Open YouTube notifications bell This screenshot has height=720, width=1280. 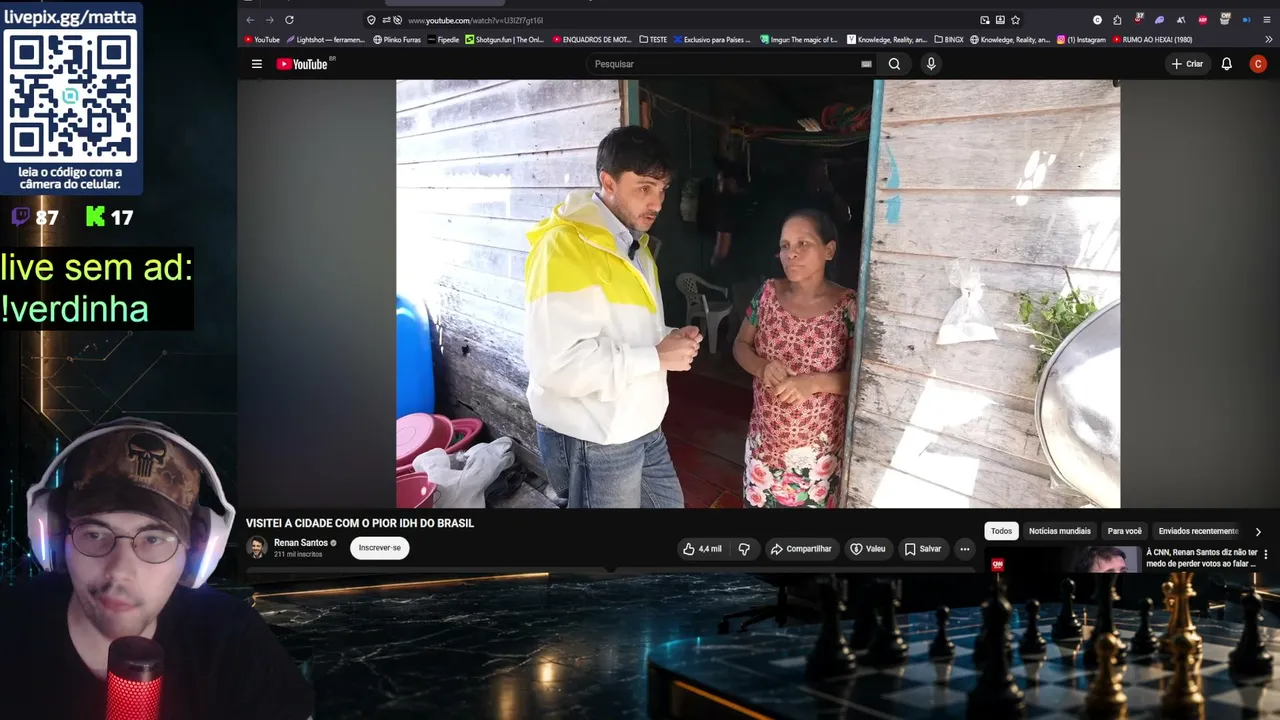(1227, 64)
